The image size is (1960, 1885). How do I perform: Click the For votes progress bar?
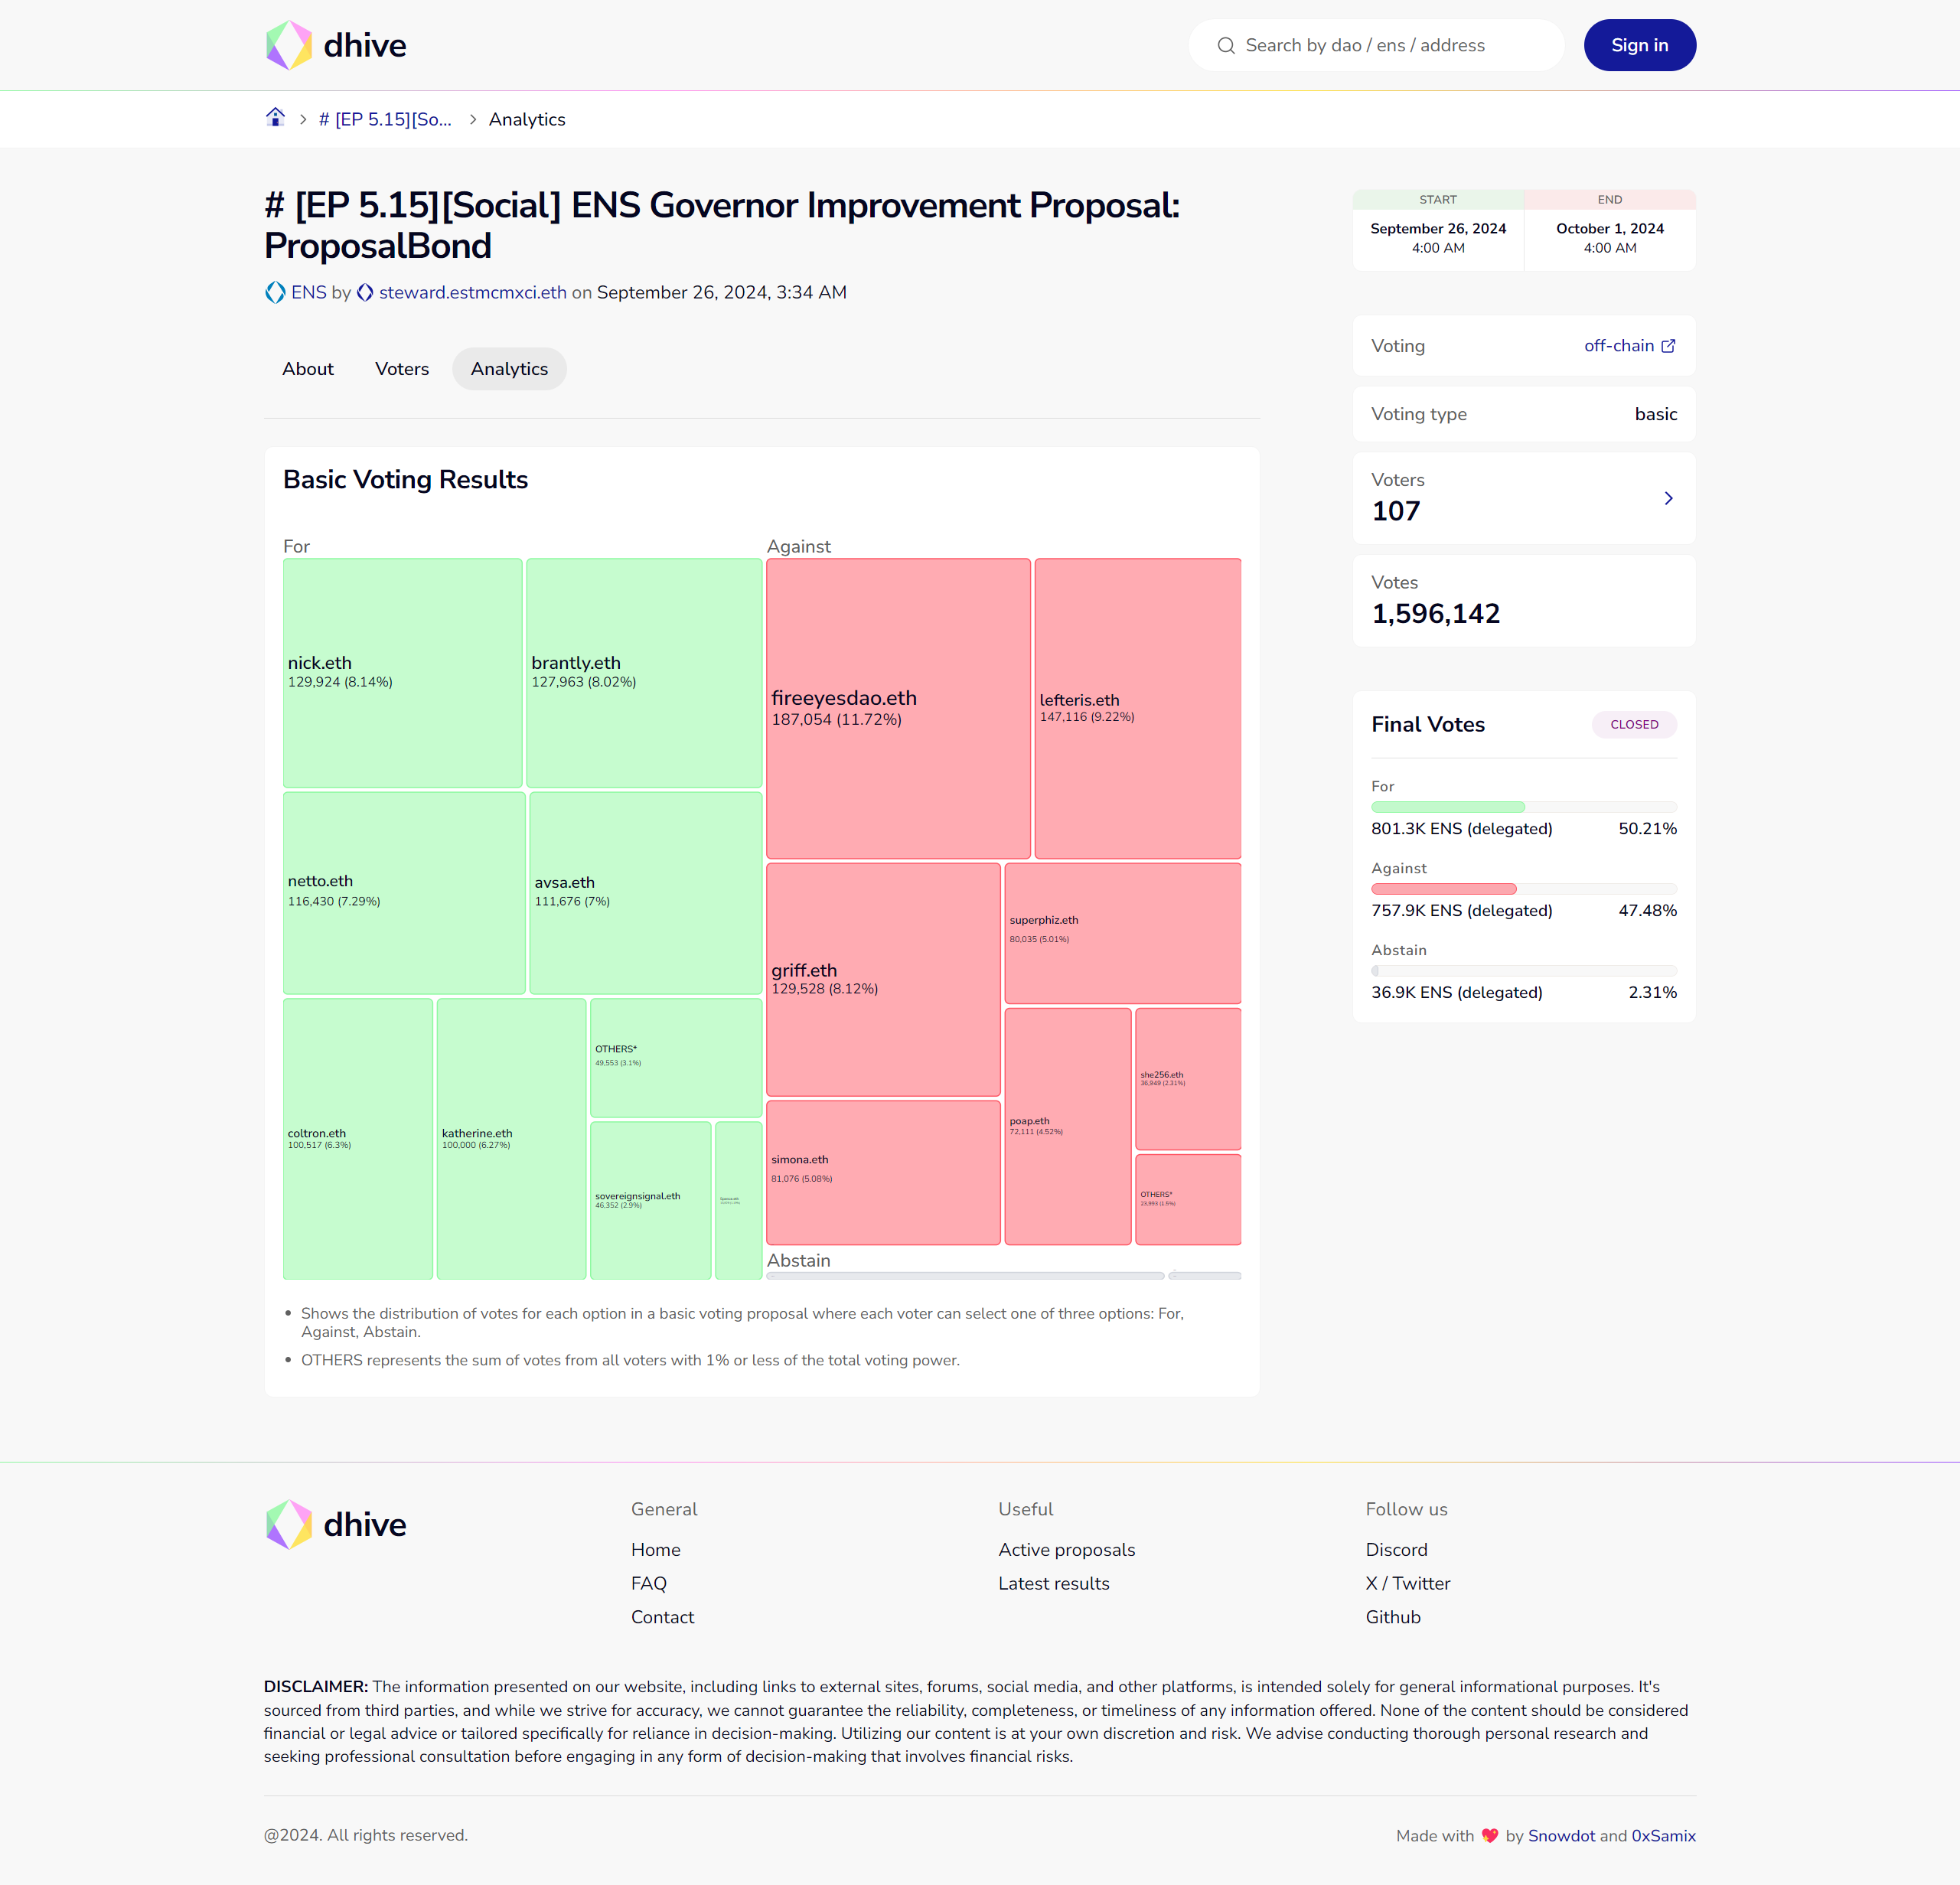click(1524, 807)
